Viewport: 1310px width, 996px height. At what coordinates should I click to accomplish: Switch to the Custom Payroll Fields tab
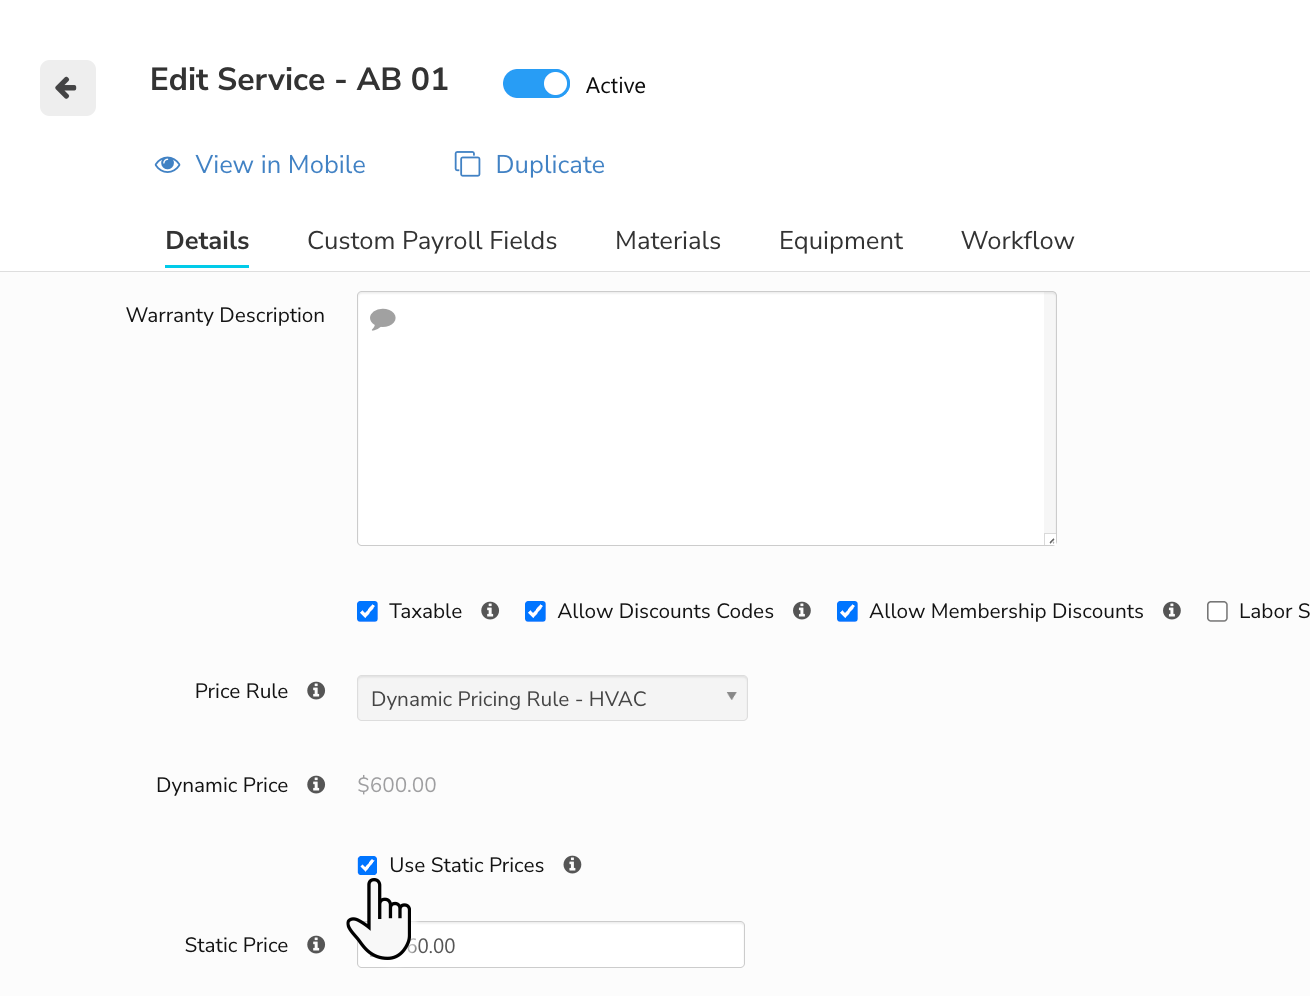[x=432, y=241]
